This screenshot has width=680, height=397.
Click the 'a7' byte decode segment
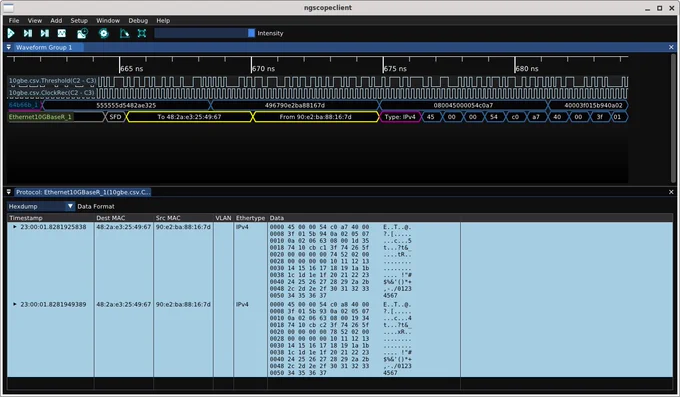point(536,117)
